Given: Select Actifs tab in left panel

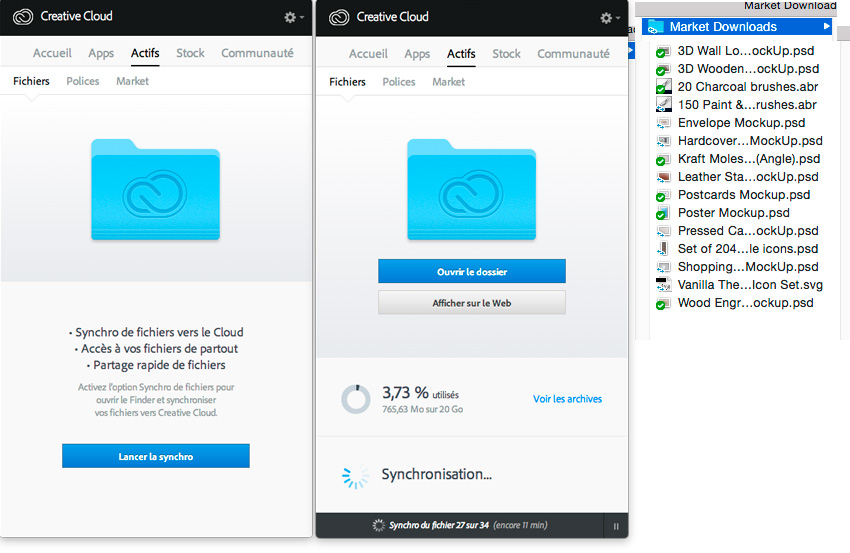Looking at the screenshot, I should 145,53.
